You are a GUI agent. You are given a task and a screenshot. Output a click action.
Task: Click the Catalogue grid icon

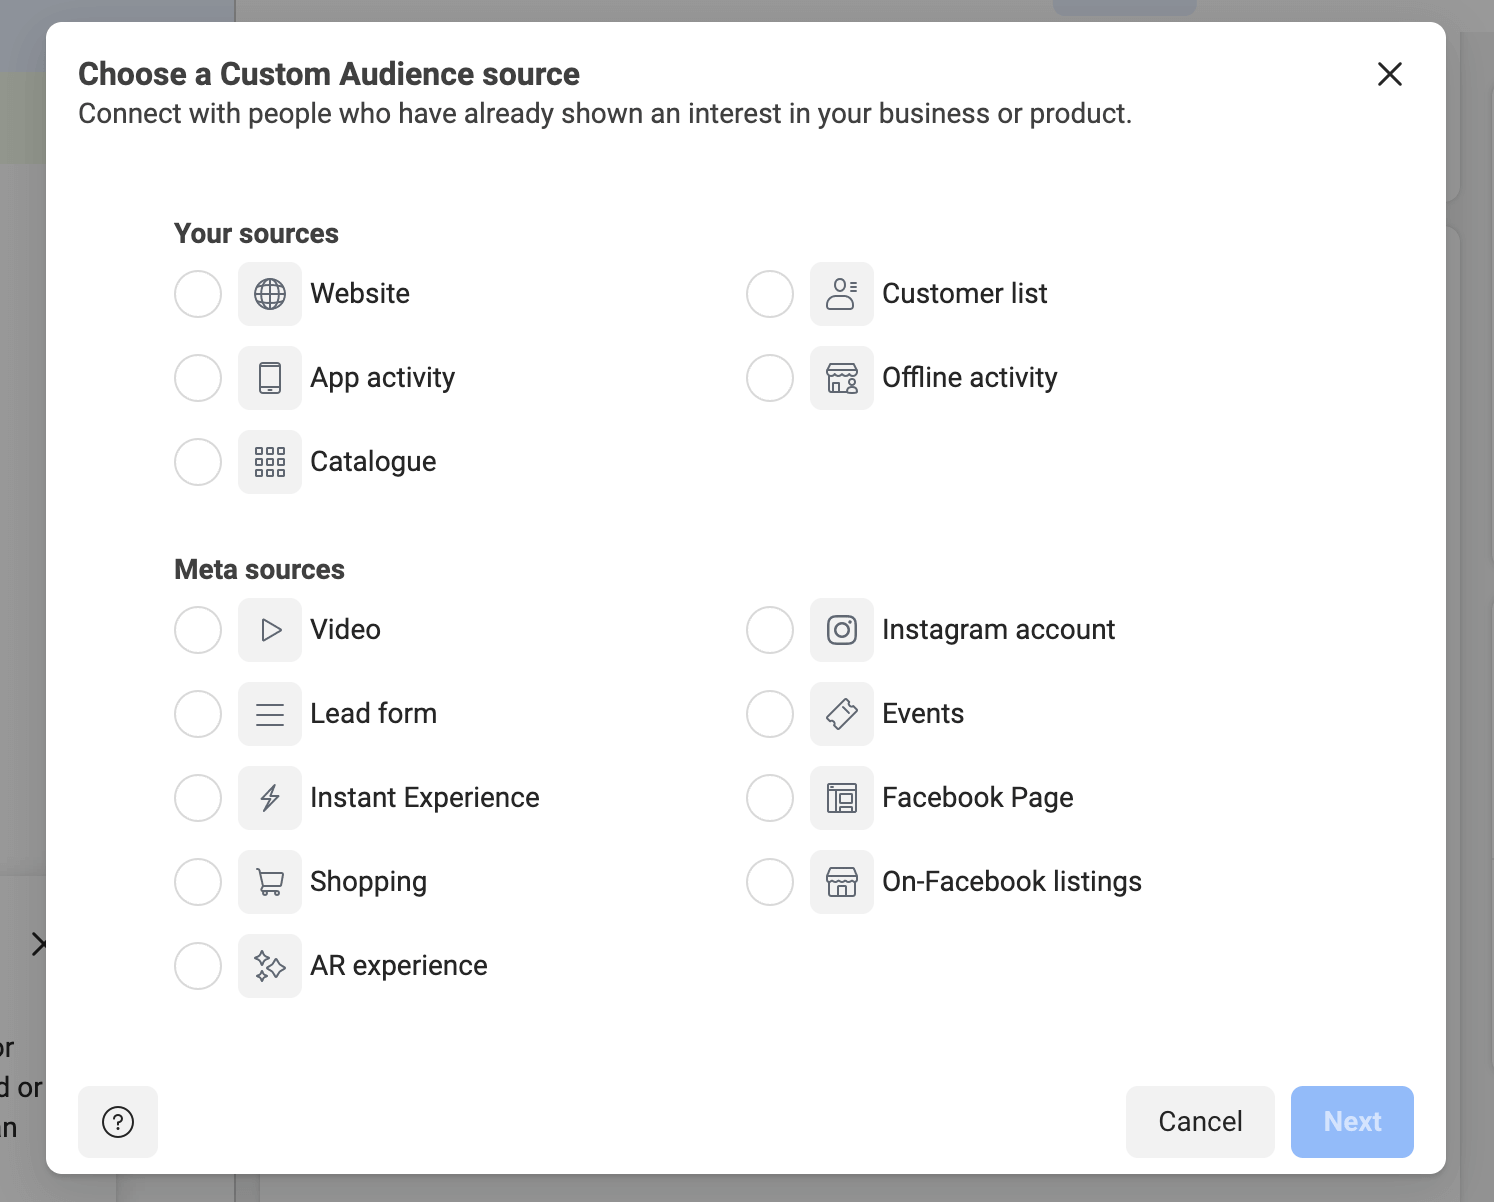[x=269, y=461]
